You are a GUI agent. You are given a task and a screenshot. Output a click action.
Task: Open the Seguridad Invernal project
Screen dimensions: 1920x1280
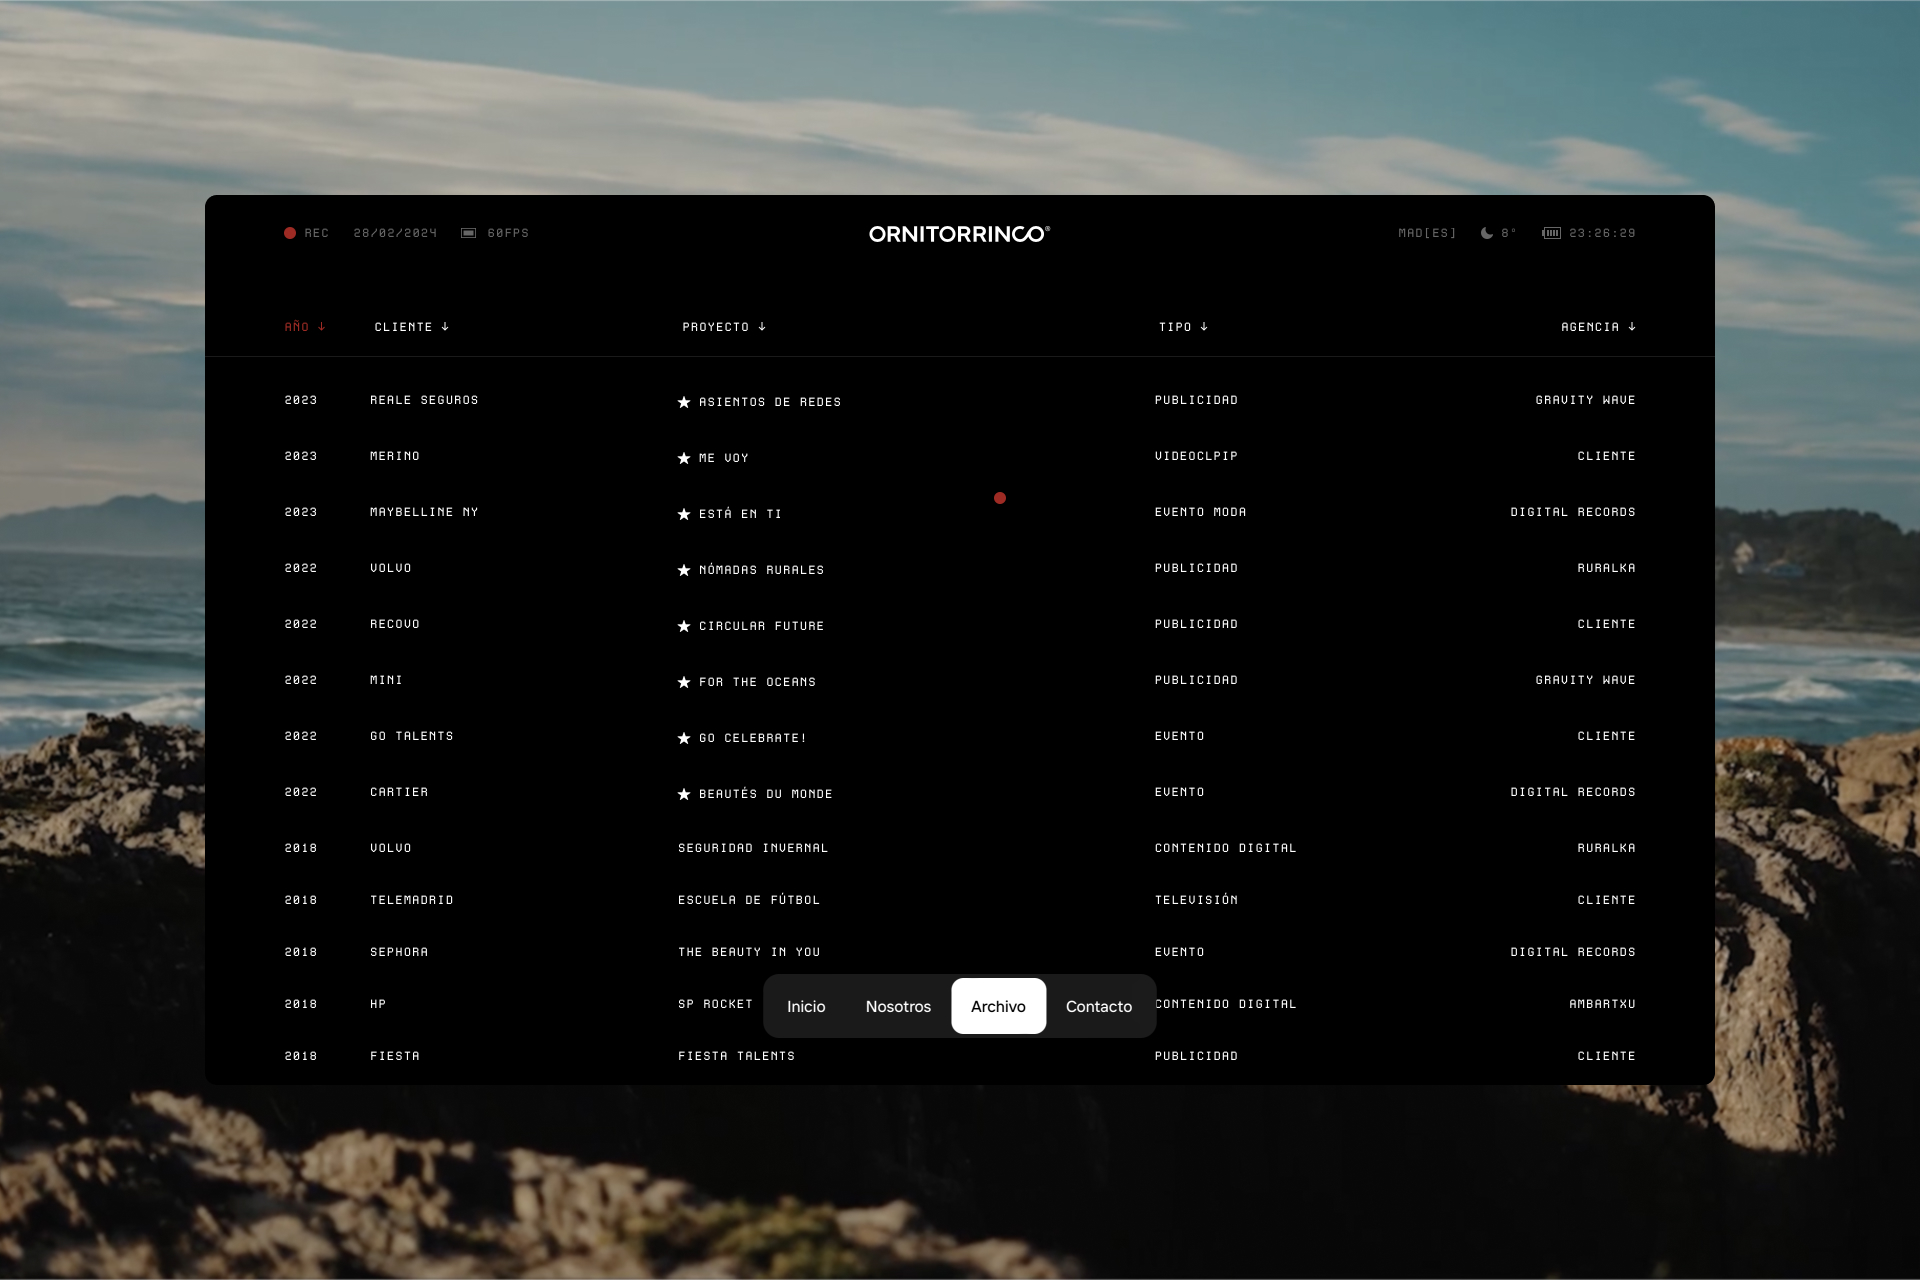point(753,848)
